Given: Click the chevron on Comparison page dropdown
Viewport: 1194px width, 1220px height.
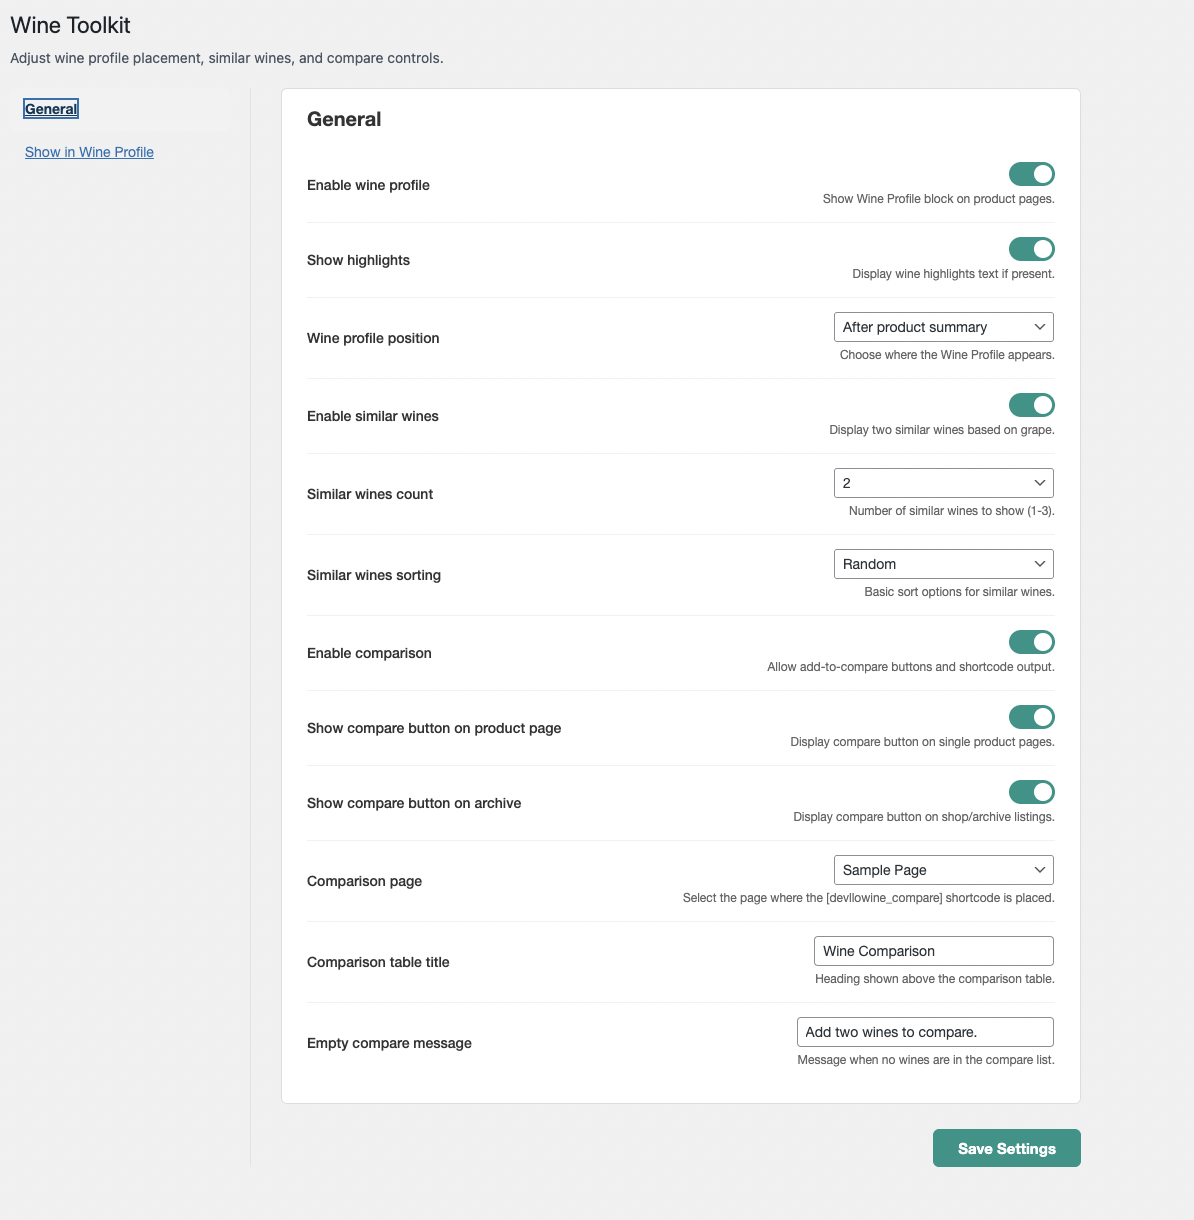Looking at the screenshot, I should [1040, 869].
